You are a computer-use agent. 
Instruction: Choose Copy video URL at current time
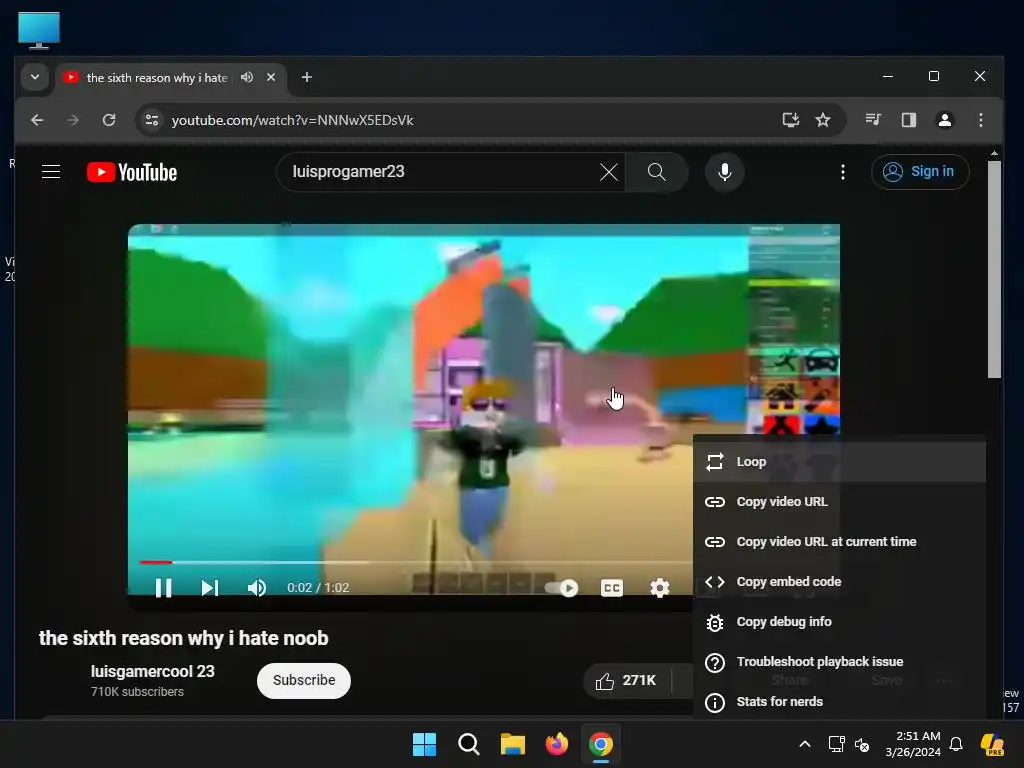(839, 541)
